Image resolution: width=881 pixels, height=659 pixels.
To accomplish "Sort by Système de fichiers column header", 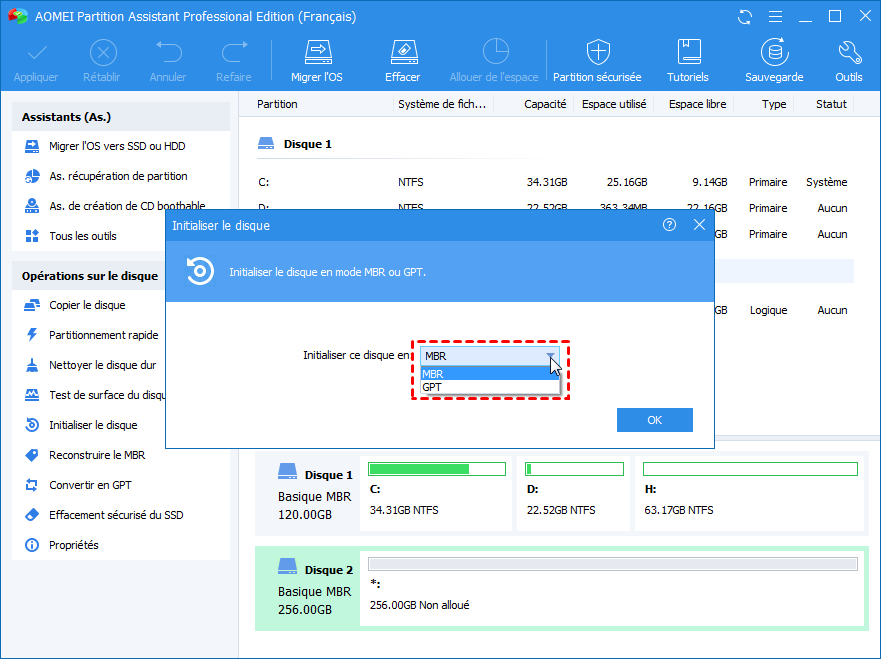I will click(x=442, y=104).
